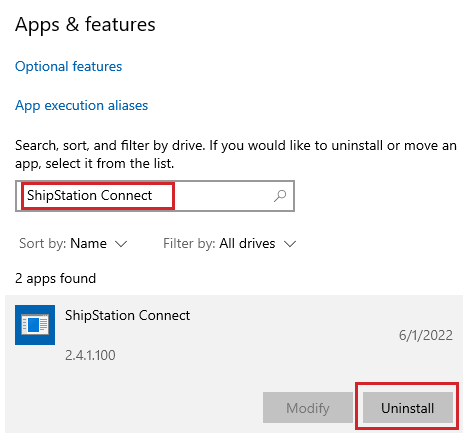Click the app search input field
Screen dimensions: 470x440
pyautogui.click(x=155, y=196)
